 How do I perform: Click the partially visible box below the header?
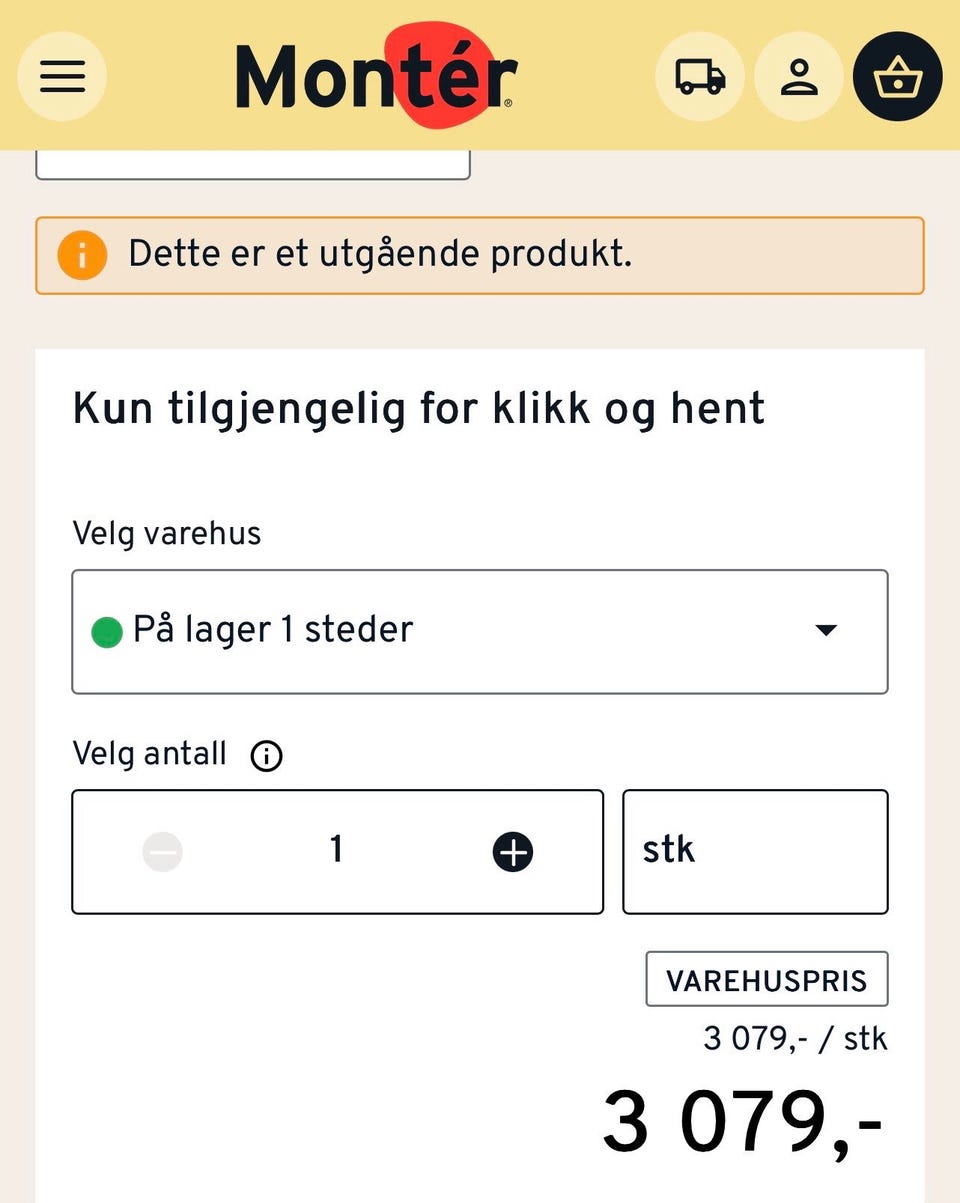pos(253,165)
